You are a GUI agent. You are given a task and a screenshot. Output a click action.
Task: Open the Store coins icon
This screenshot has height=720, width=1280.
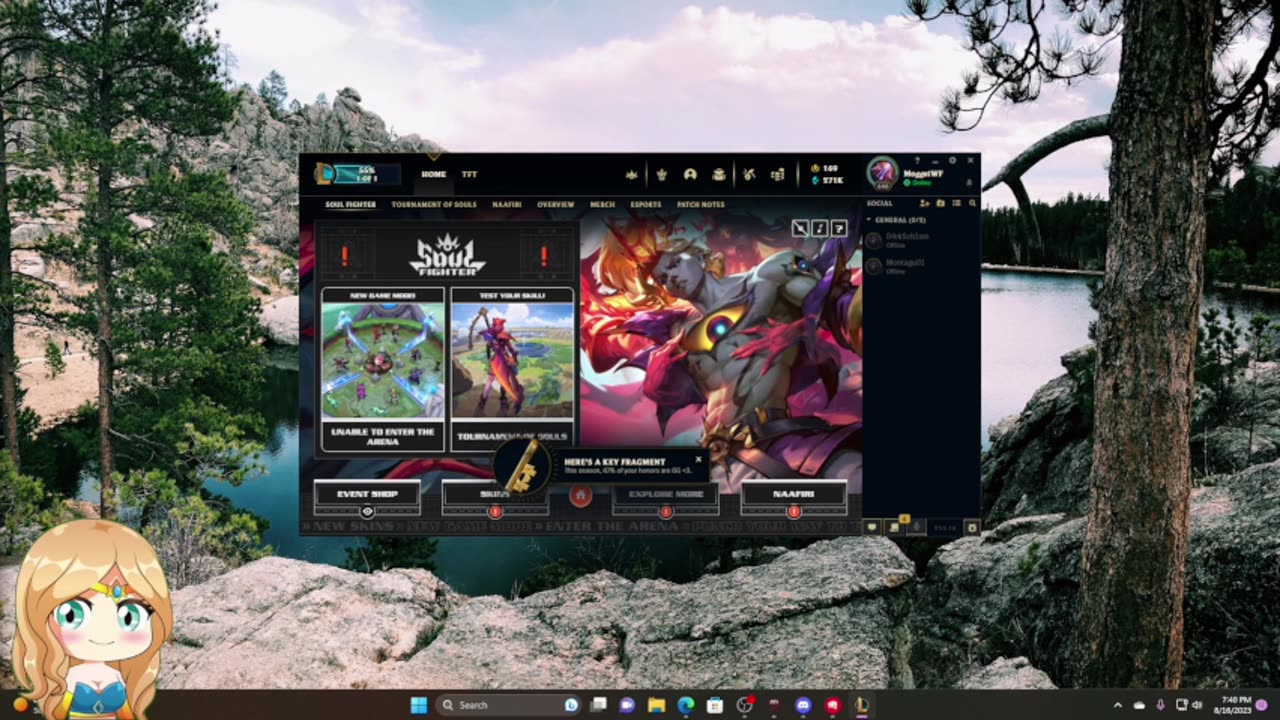777,174
